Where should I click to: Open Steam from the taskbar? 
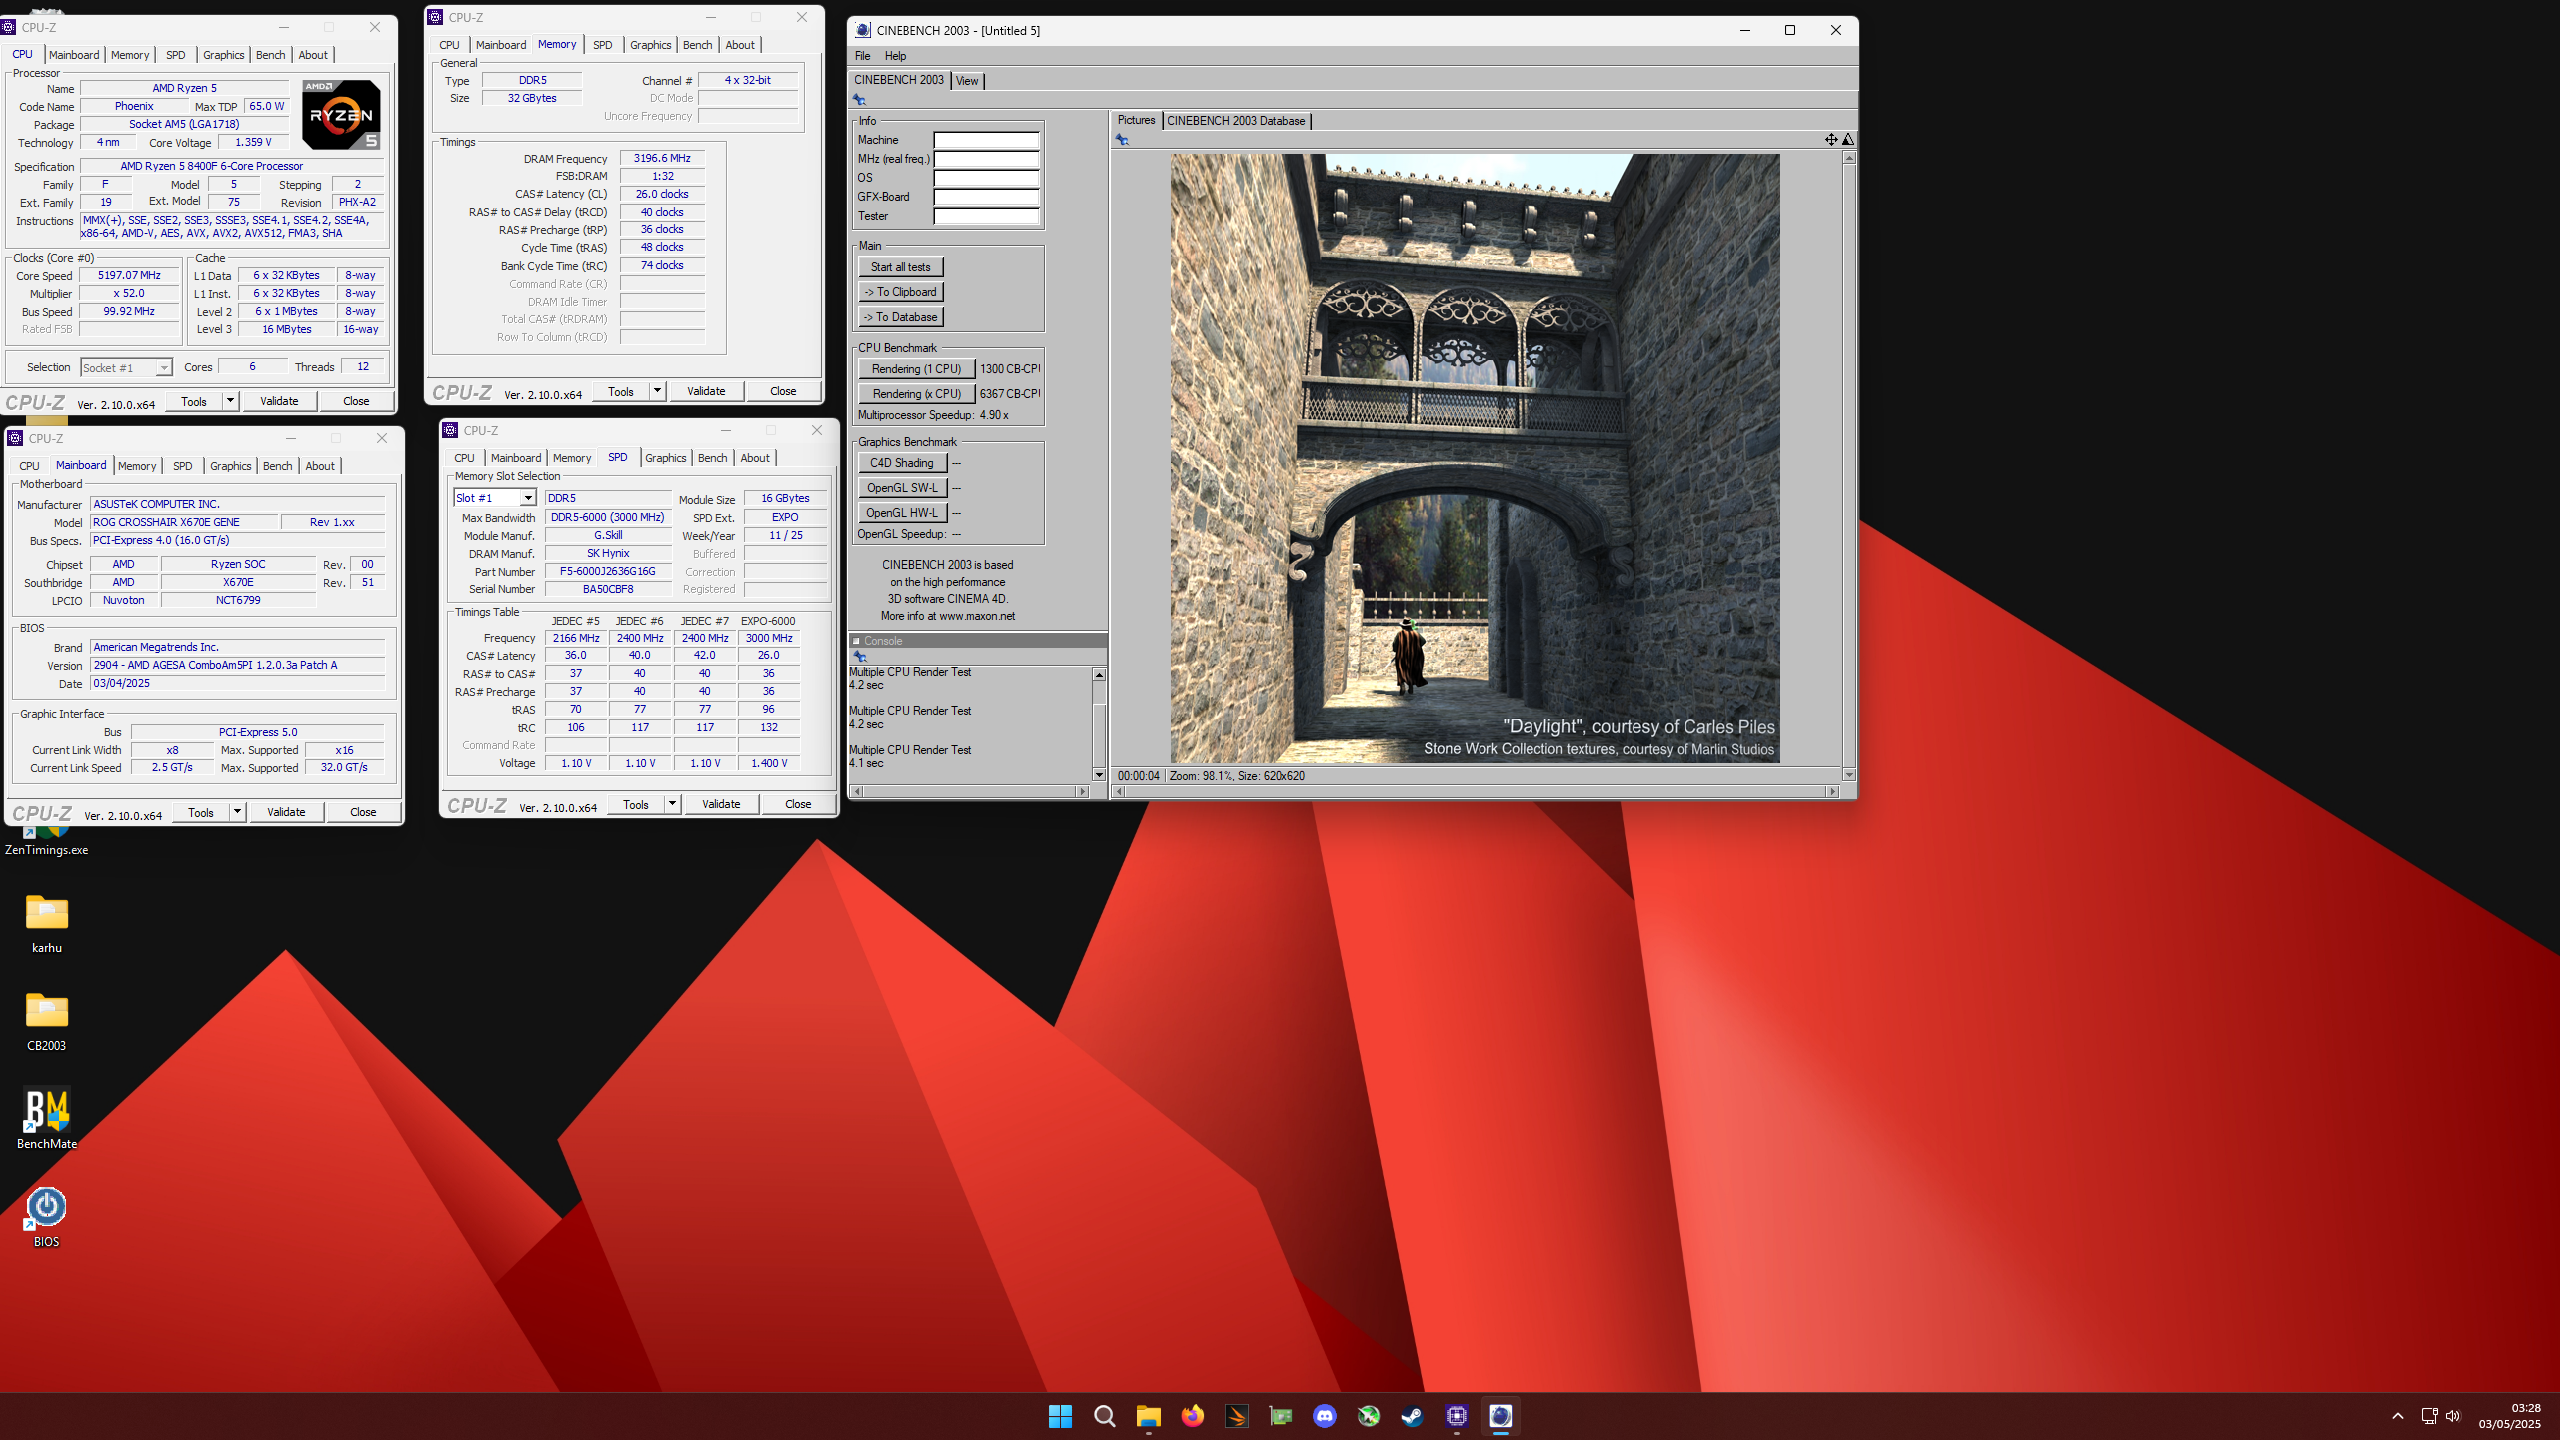click(1412, 1416)
